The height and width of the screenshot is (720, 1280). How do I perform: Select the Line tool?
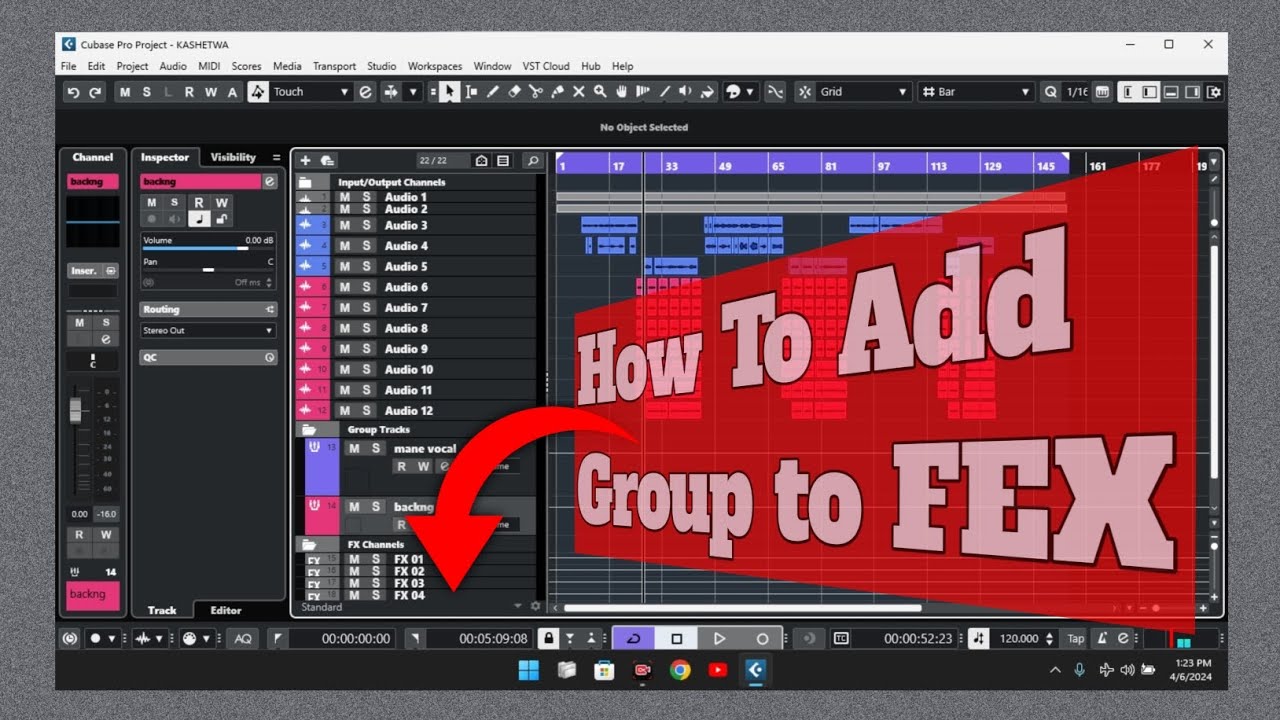[x=664, y=92]
